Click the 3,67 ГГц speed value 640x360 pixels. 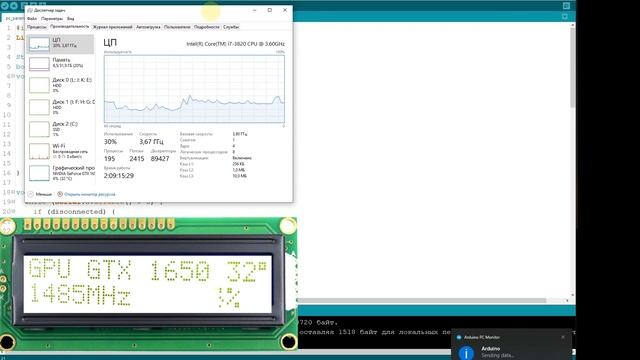[x=151, y=142]
